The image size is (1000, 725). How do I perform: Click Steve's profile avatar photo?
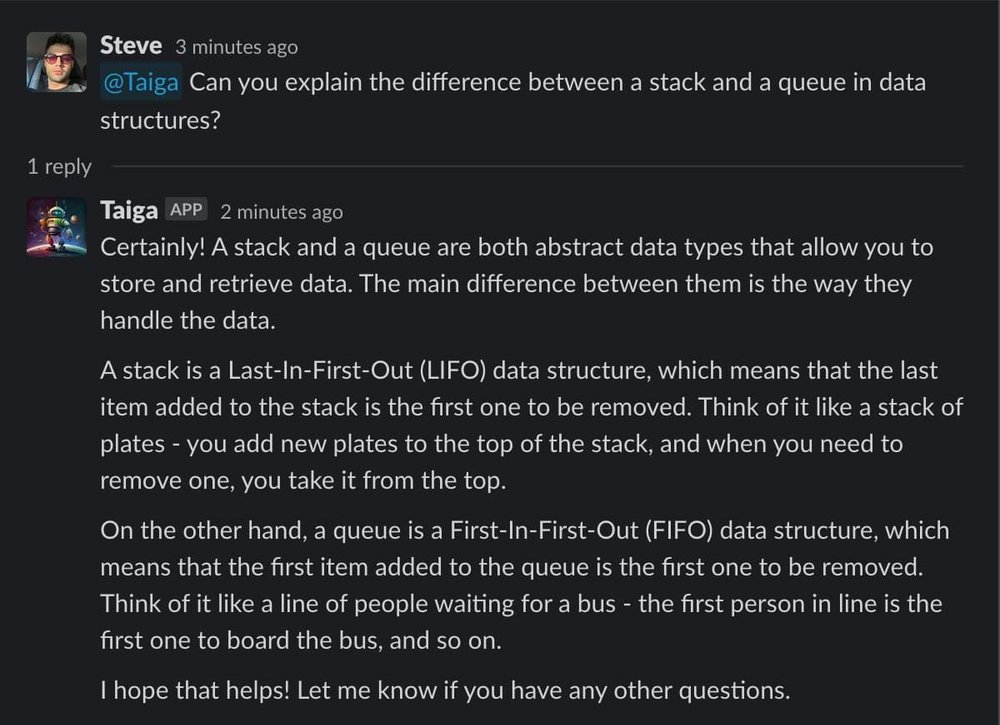pyautogui.click(x=57, y=62)
